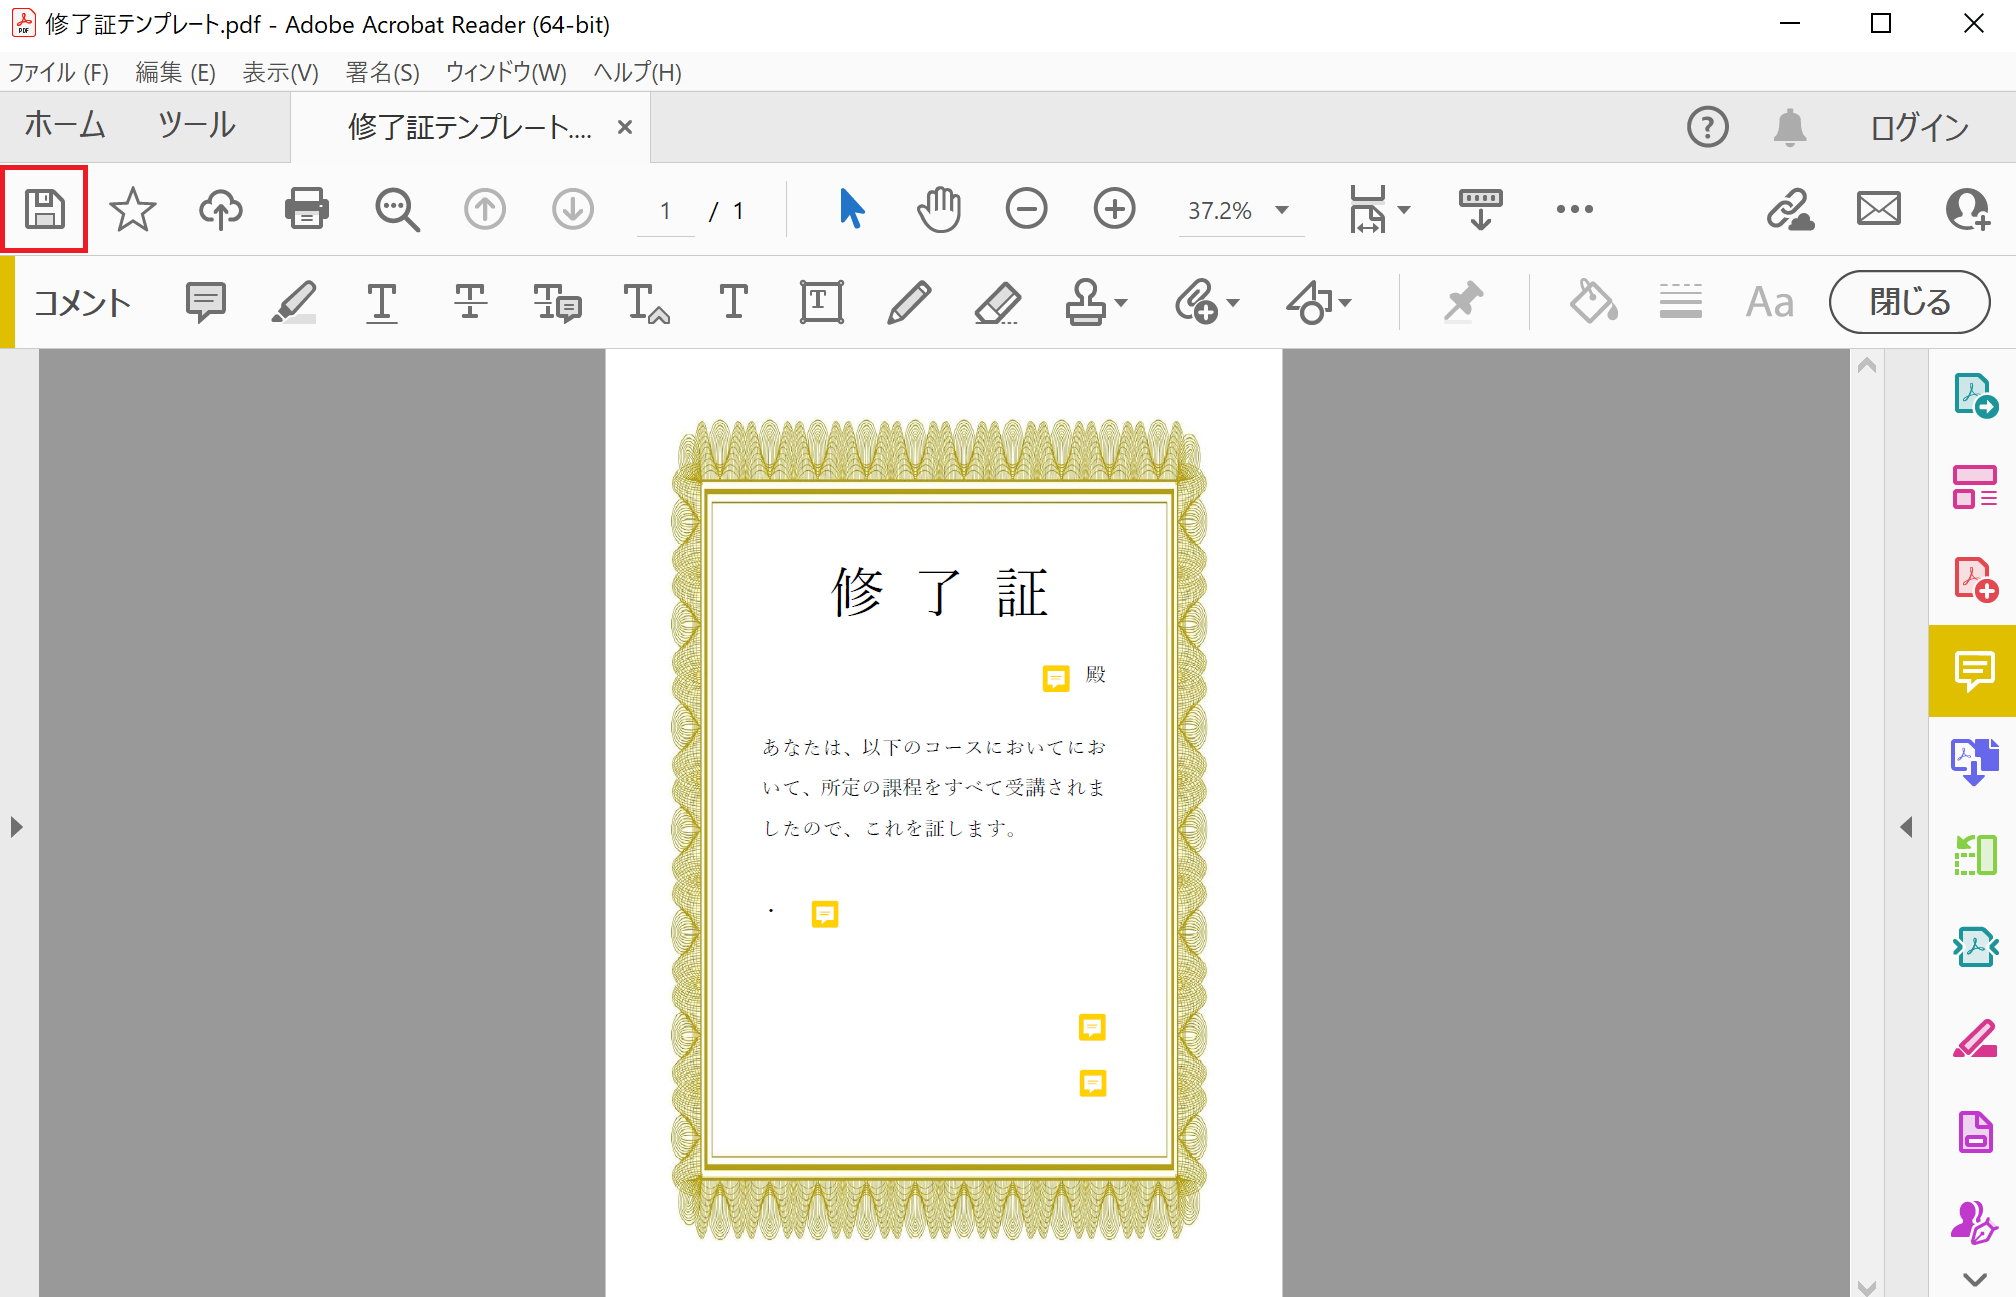Open more tools ellipsis menu
This screenshot has width=2016, height=1297.
click(x=1575, y=209)
